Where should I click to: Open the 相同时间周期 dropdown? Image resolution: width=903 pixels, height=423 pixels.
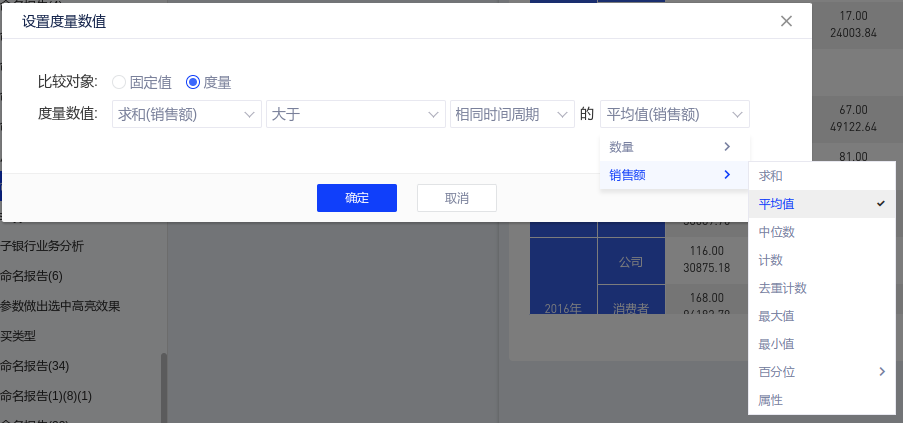tap(512, 114)
